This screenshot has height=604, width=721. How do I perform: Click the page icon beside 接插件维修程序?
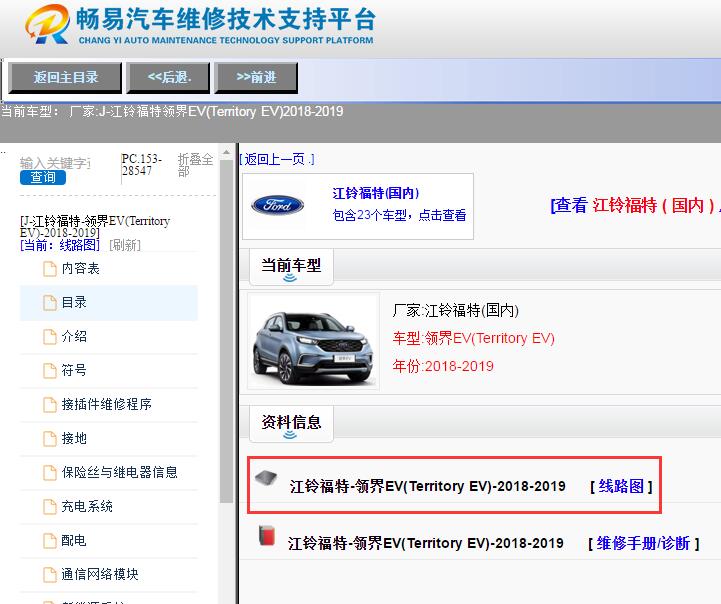point(50,405)
